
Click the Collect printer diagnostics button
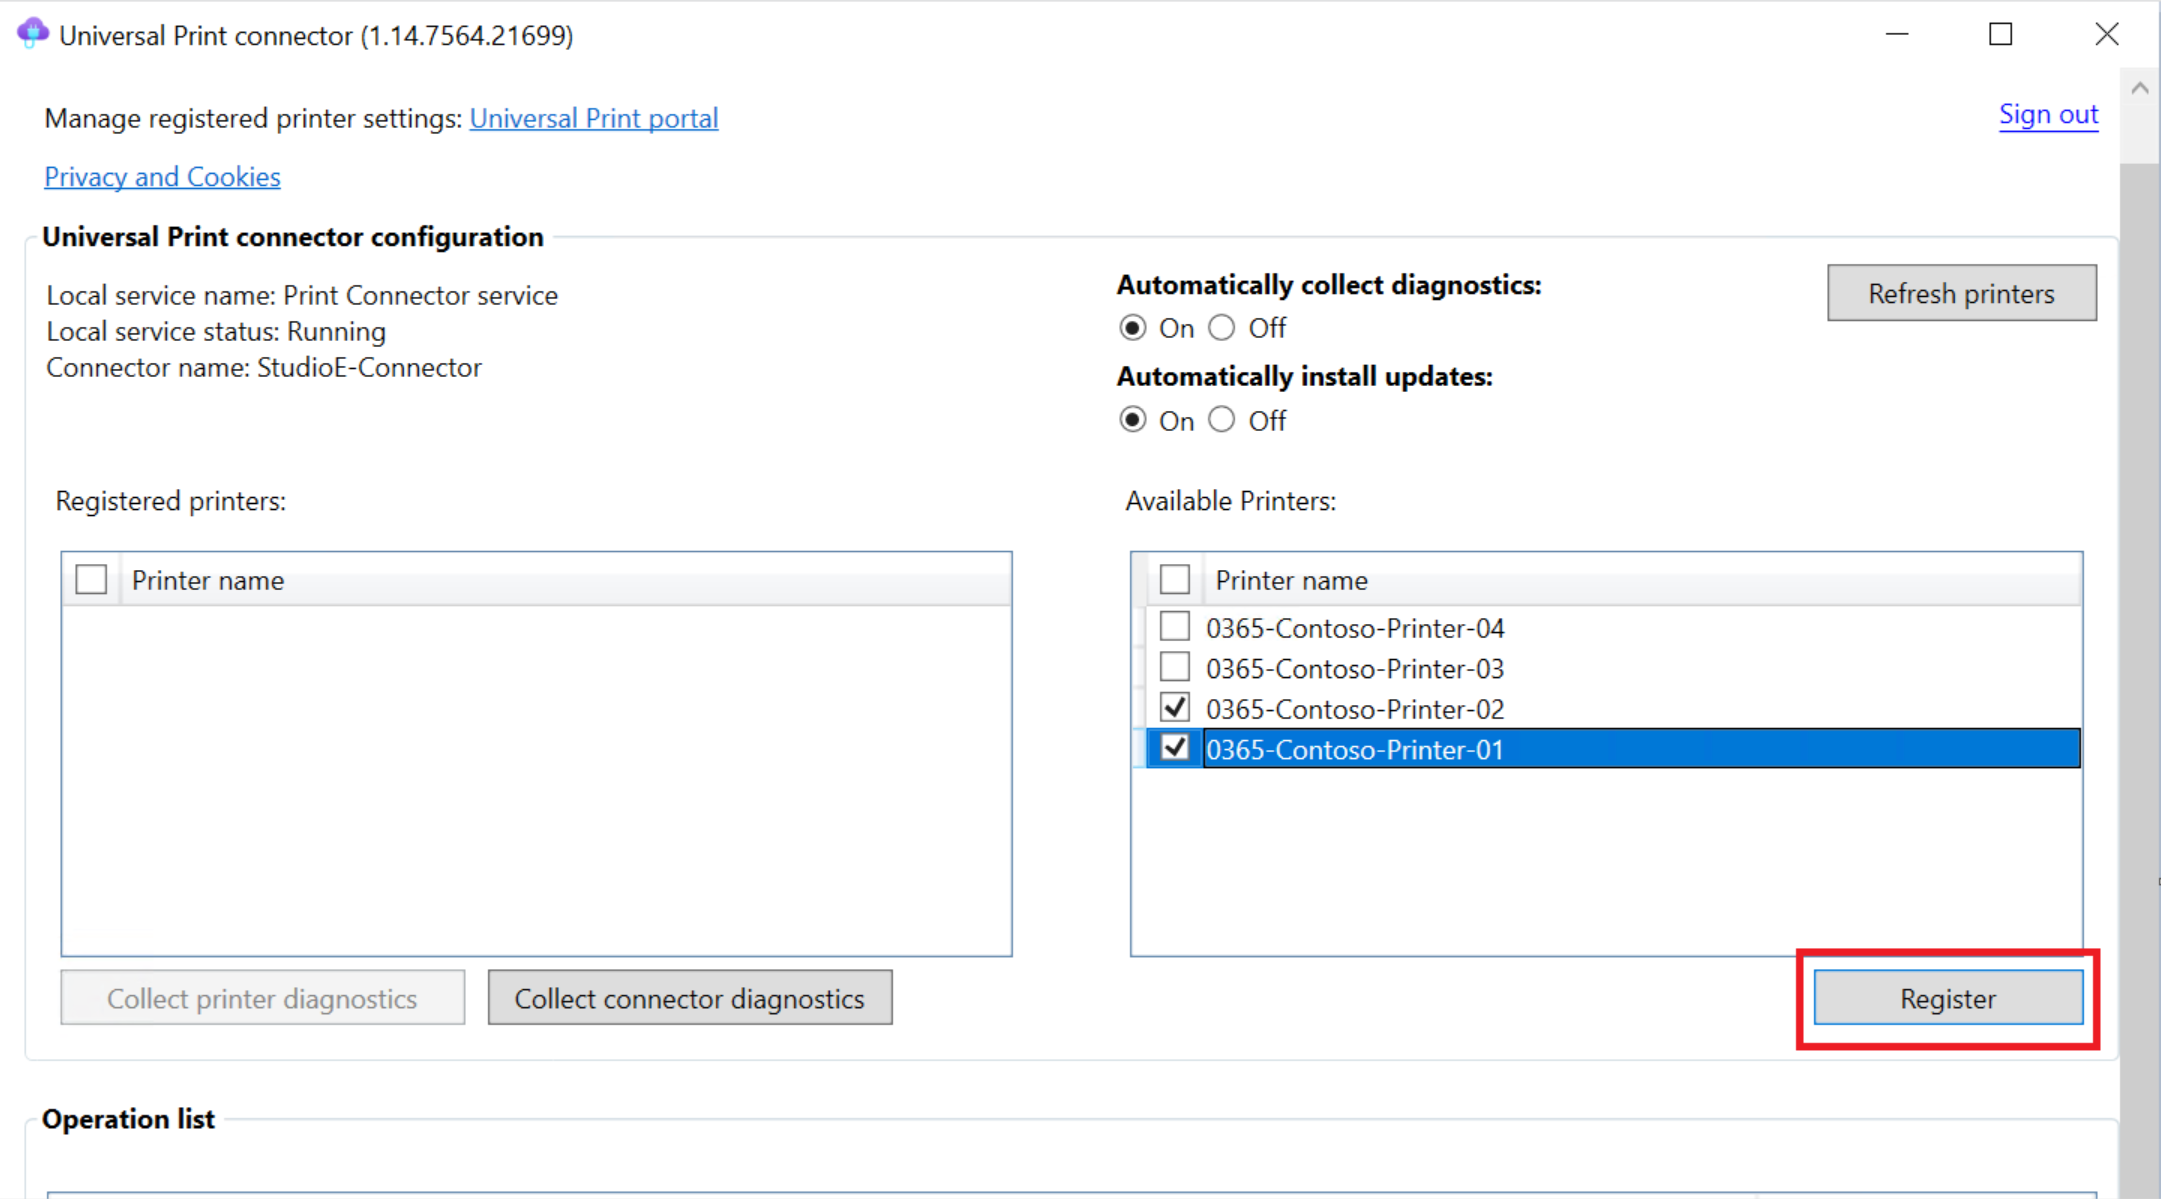point(263,998)
